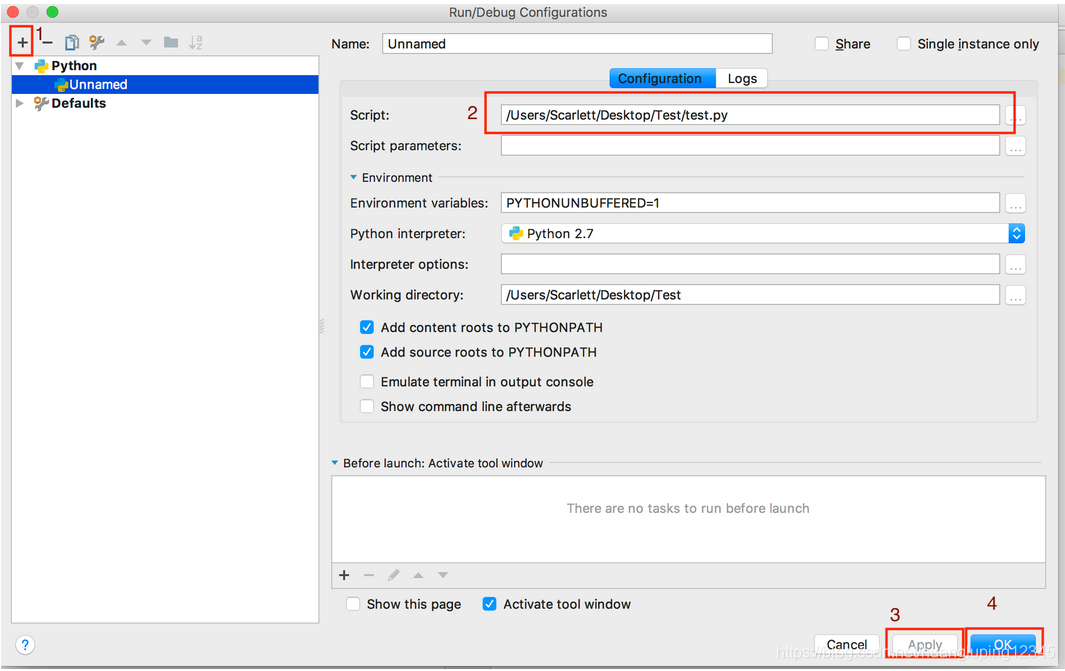This screenshot has width=1065, height=671.
Task: Open help with the question mark icon
Action: point(25,645)
